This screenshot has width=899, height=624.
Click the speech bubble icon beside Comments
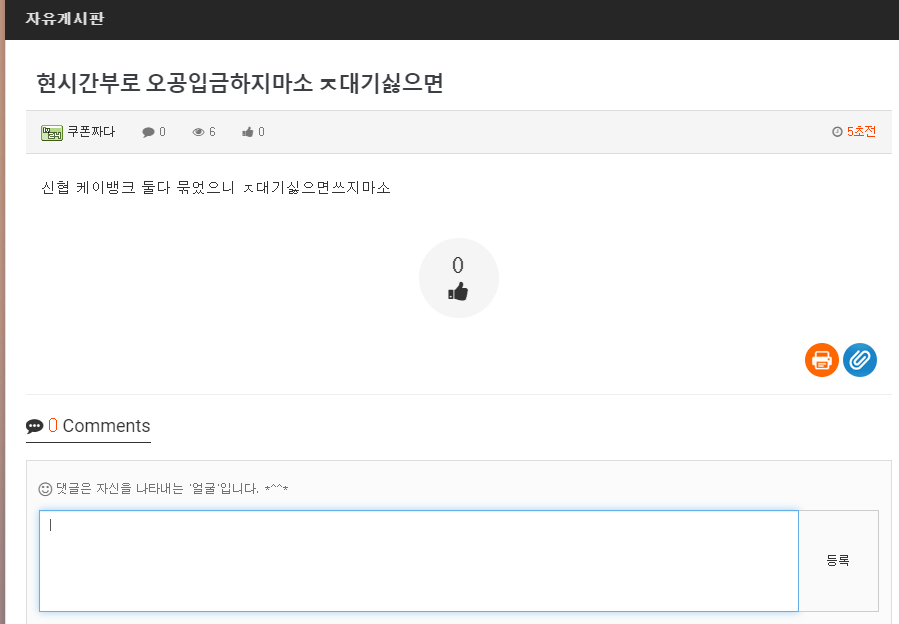(x=34, y=426)
